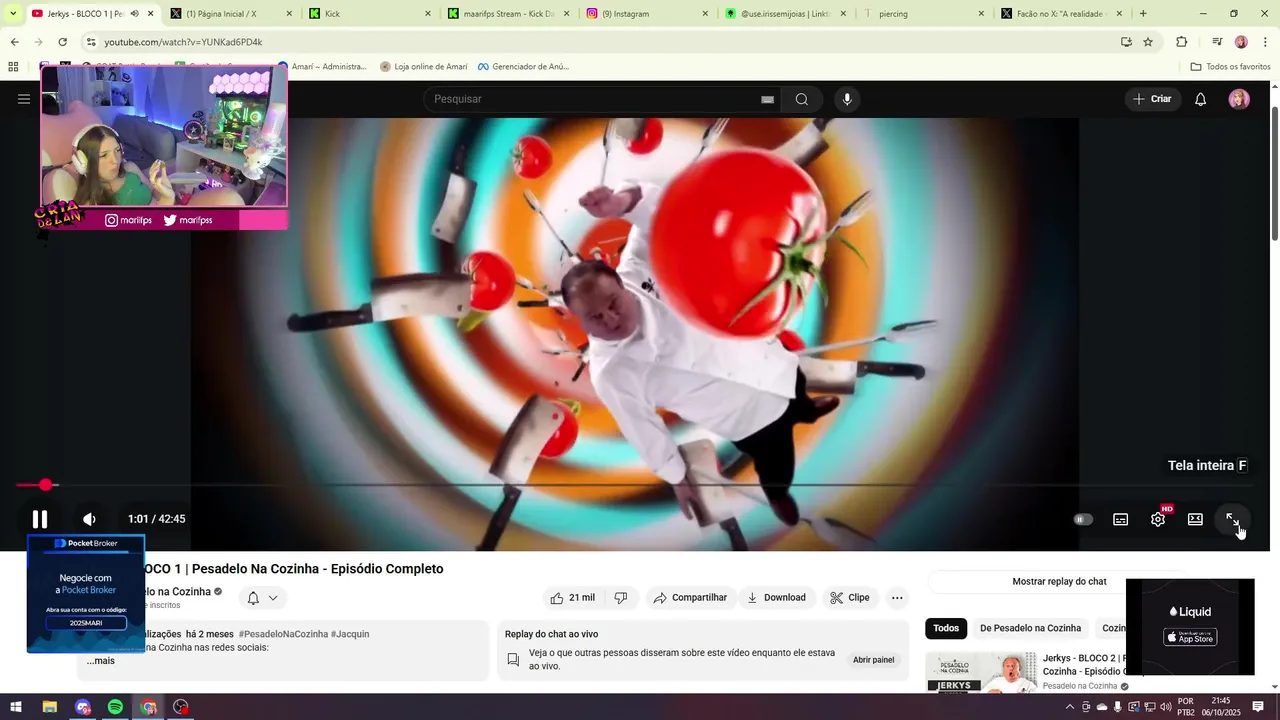Image resolution: width=1280 pixels, height=720 pixels.
Task: Open the on-screen keyboard in search box
Action: (x=767, y=99)
